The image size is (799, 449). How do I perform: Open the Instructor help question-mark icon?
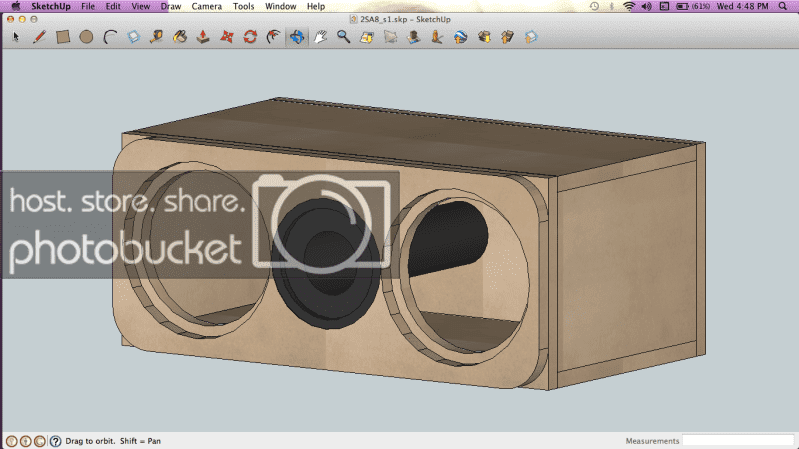coord(56,441)
